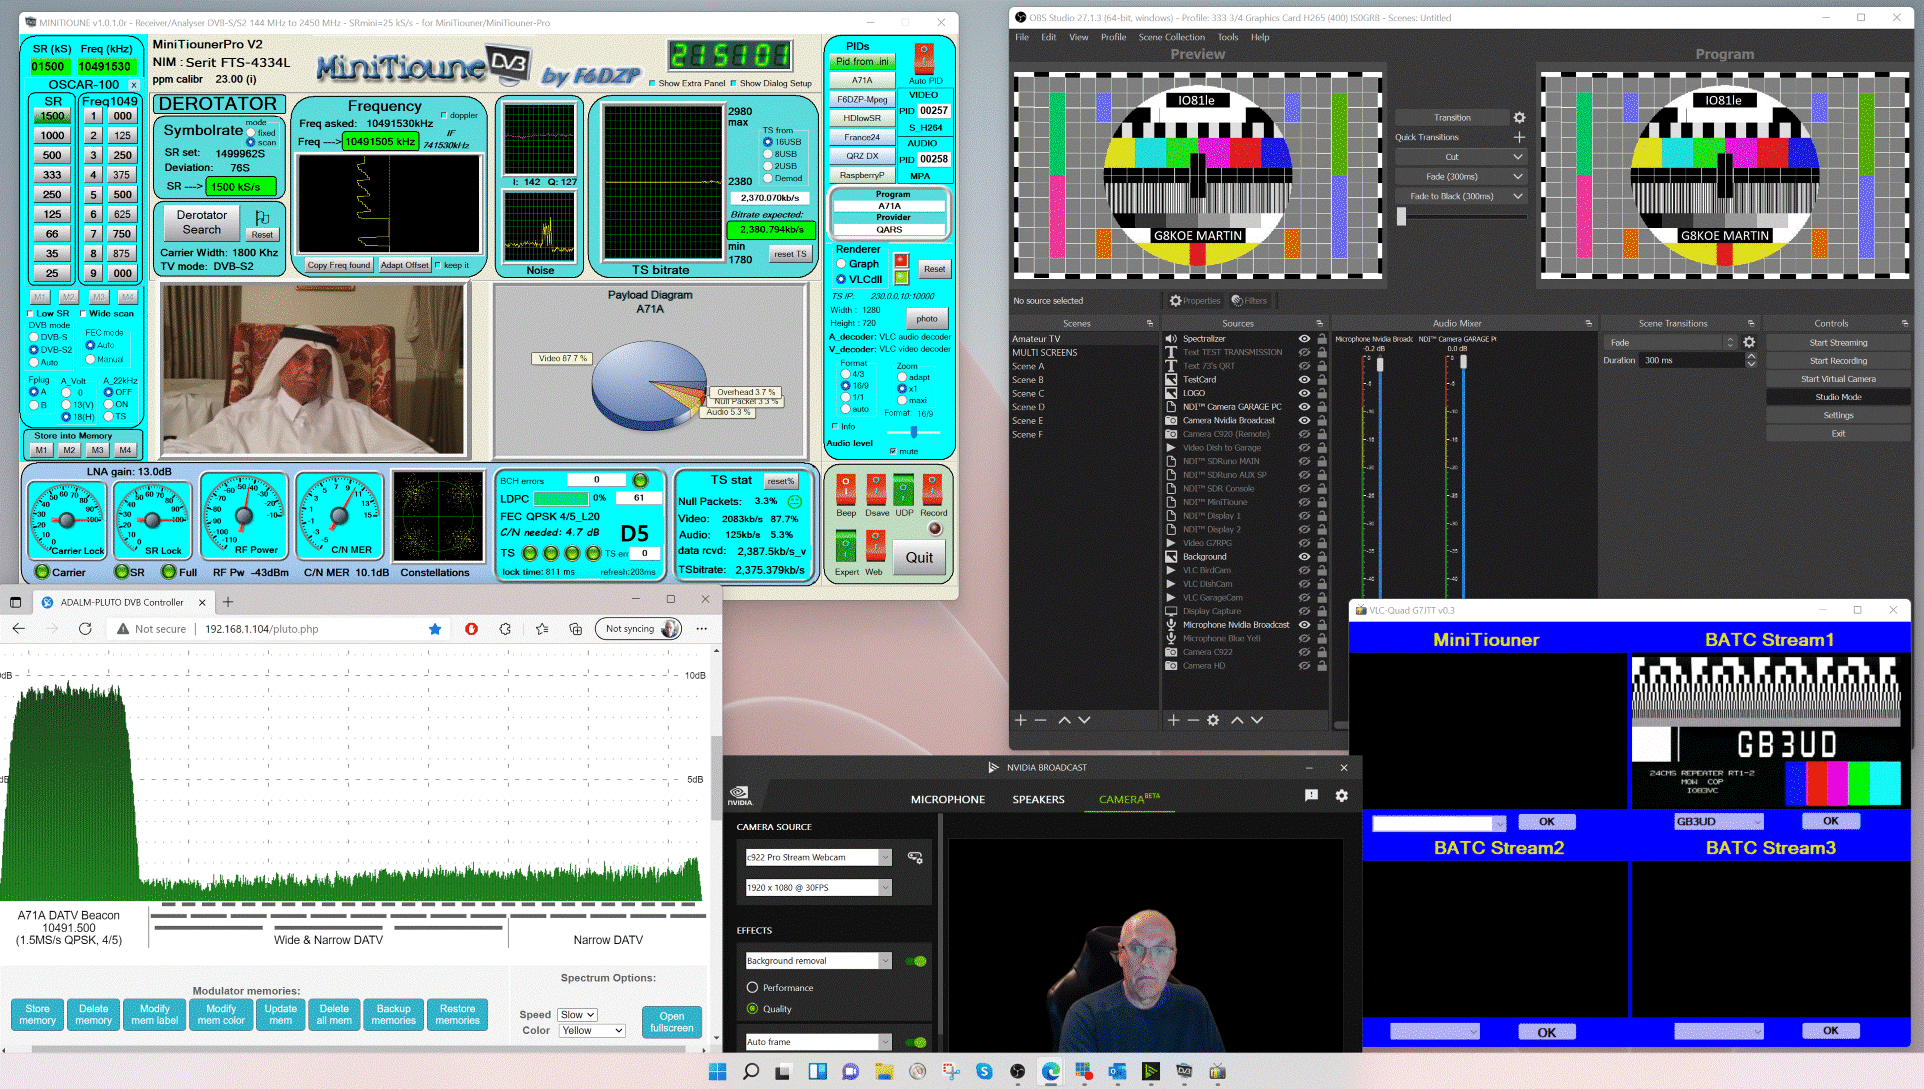Select ADALM-PLUTO DVB Controller browser tab
The width and height of the screenshot is (1924, 1089).
[122, 602]
